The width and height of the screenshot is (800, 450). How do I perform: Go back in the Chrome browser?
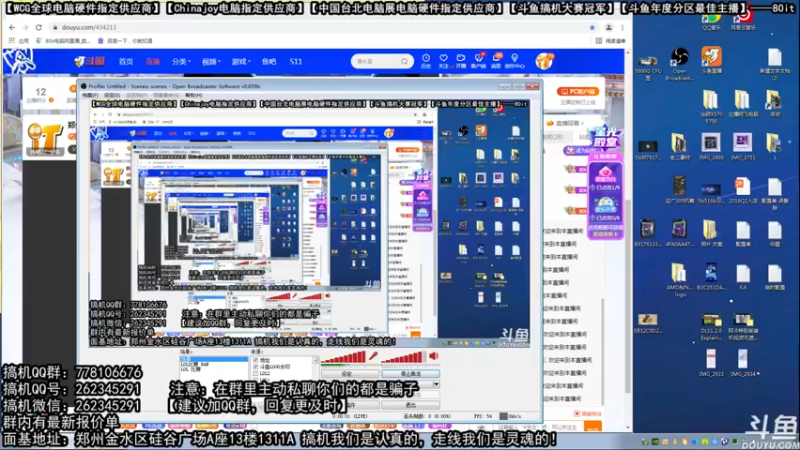pyautogui.click(x=12, y=27)
